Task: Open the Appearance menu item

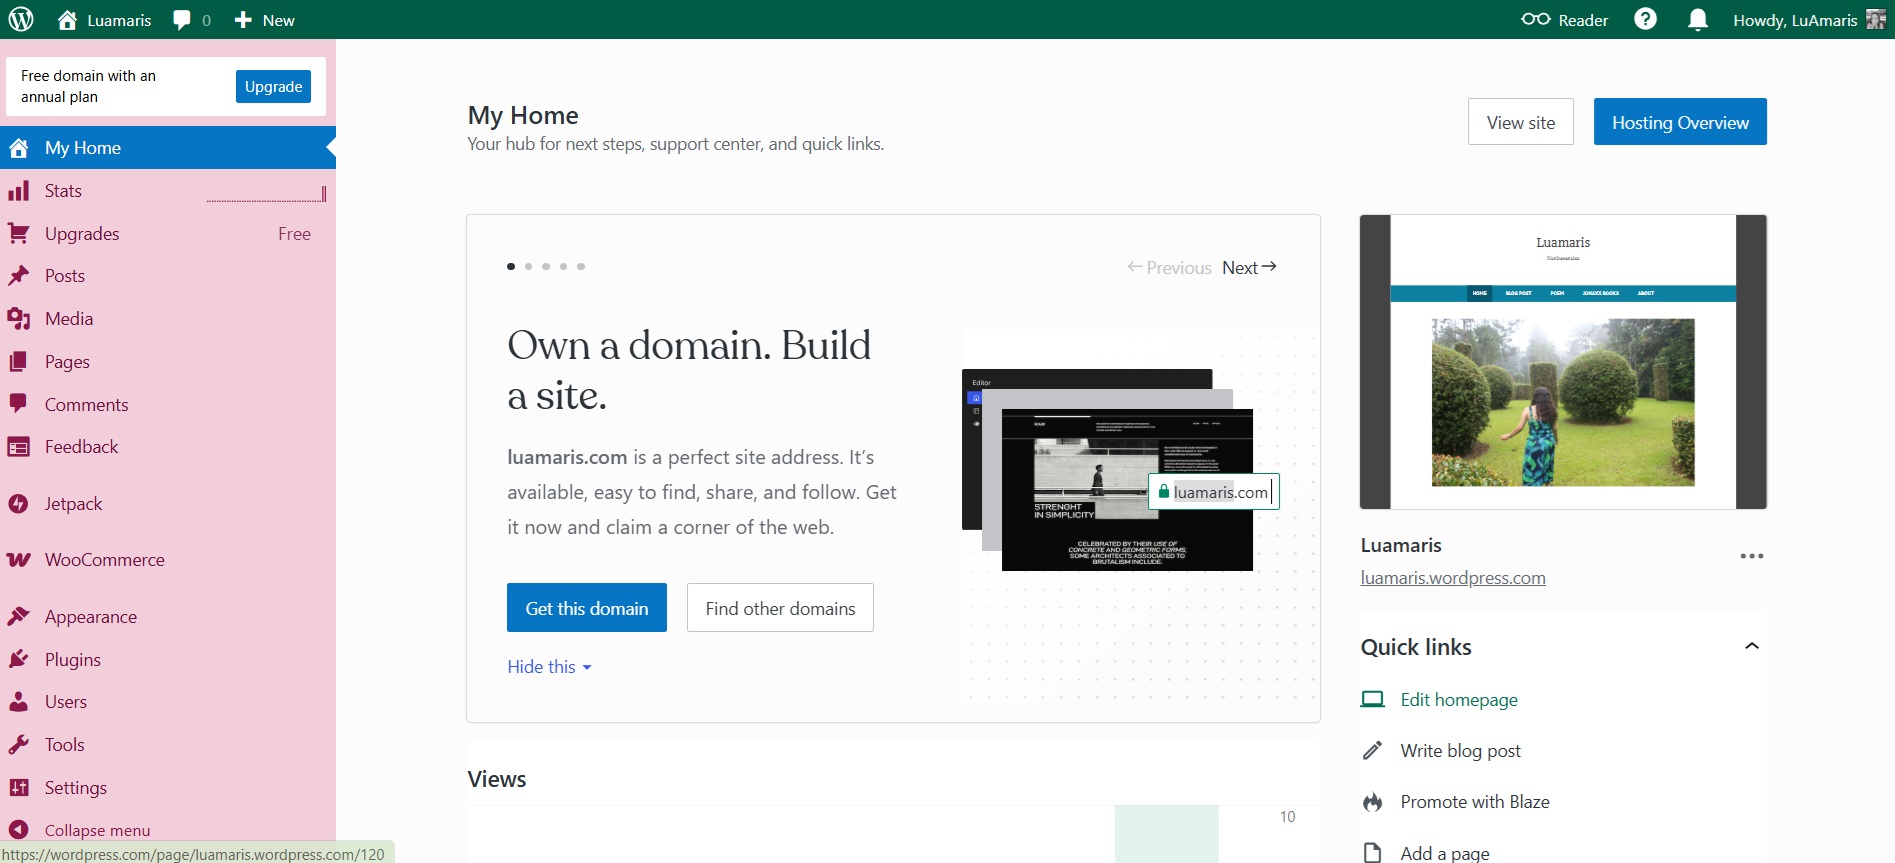Action: (168, 616)
